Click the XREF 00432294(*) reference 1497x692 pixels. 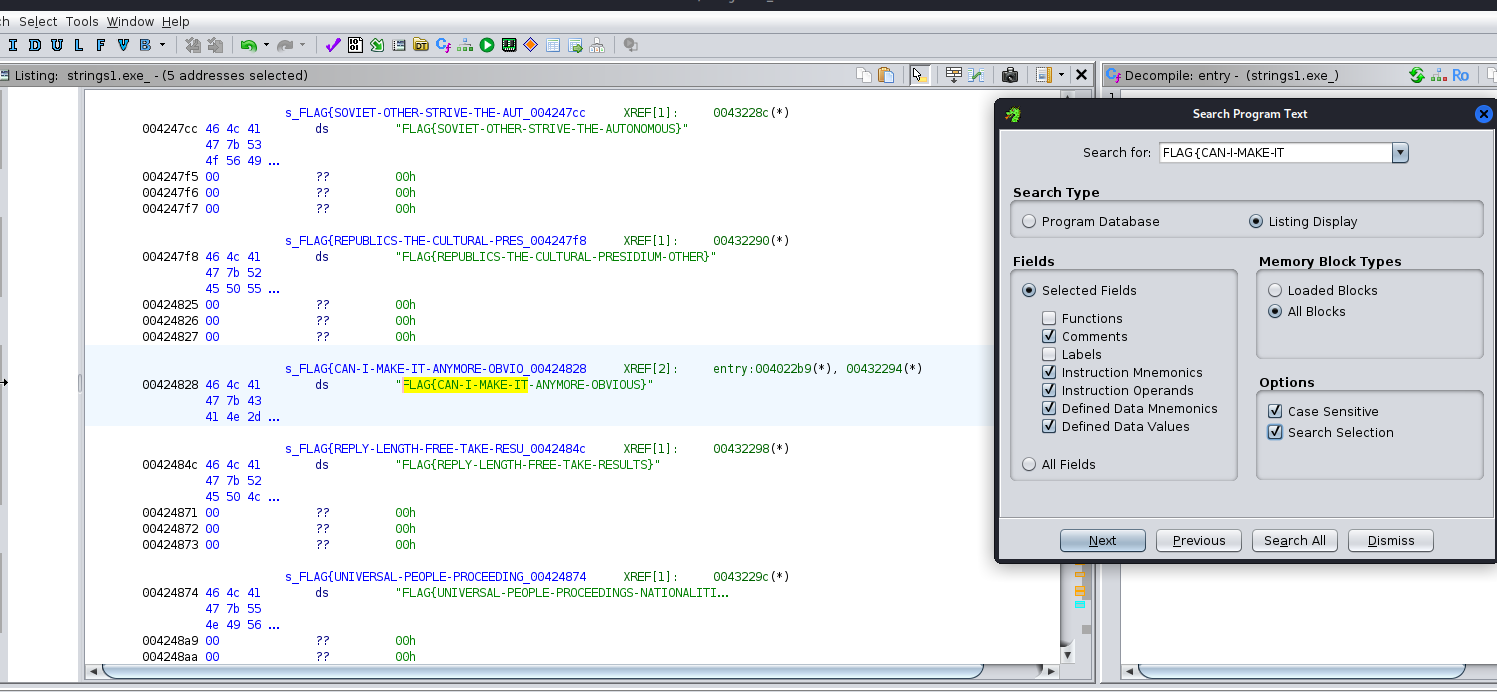(884, 369)
